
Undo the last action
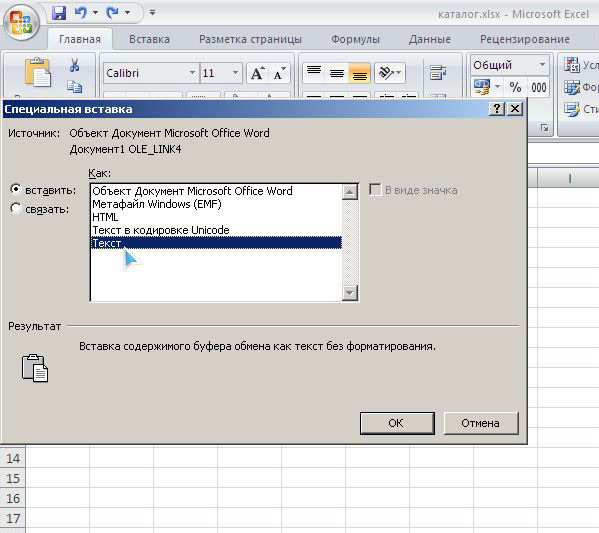pos(81,13)
